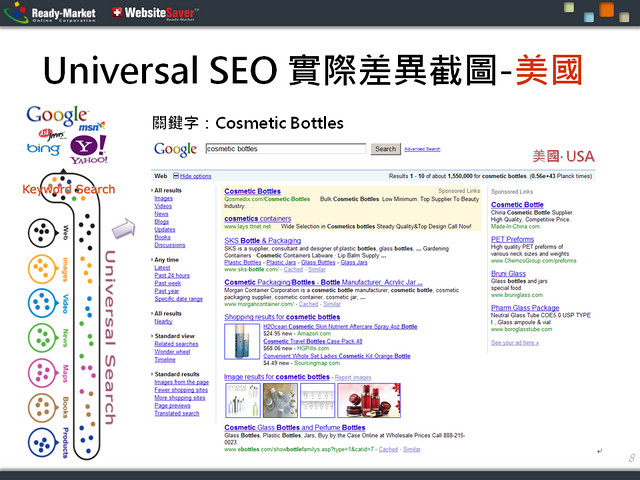Open Image results for cosmetic bottles
Image resolution: width=640 pixels, height=480 pixels.
(277, 377)
